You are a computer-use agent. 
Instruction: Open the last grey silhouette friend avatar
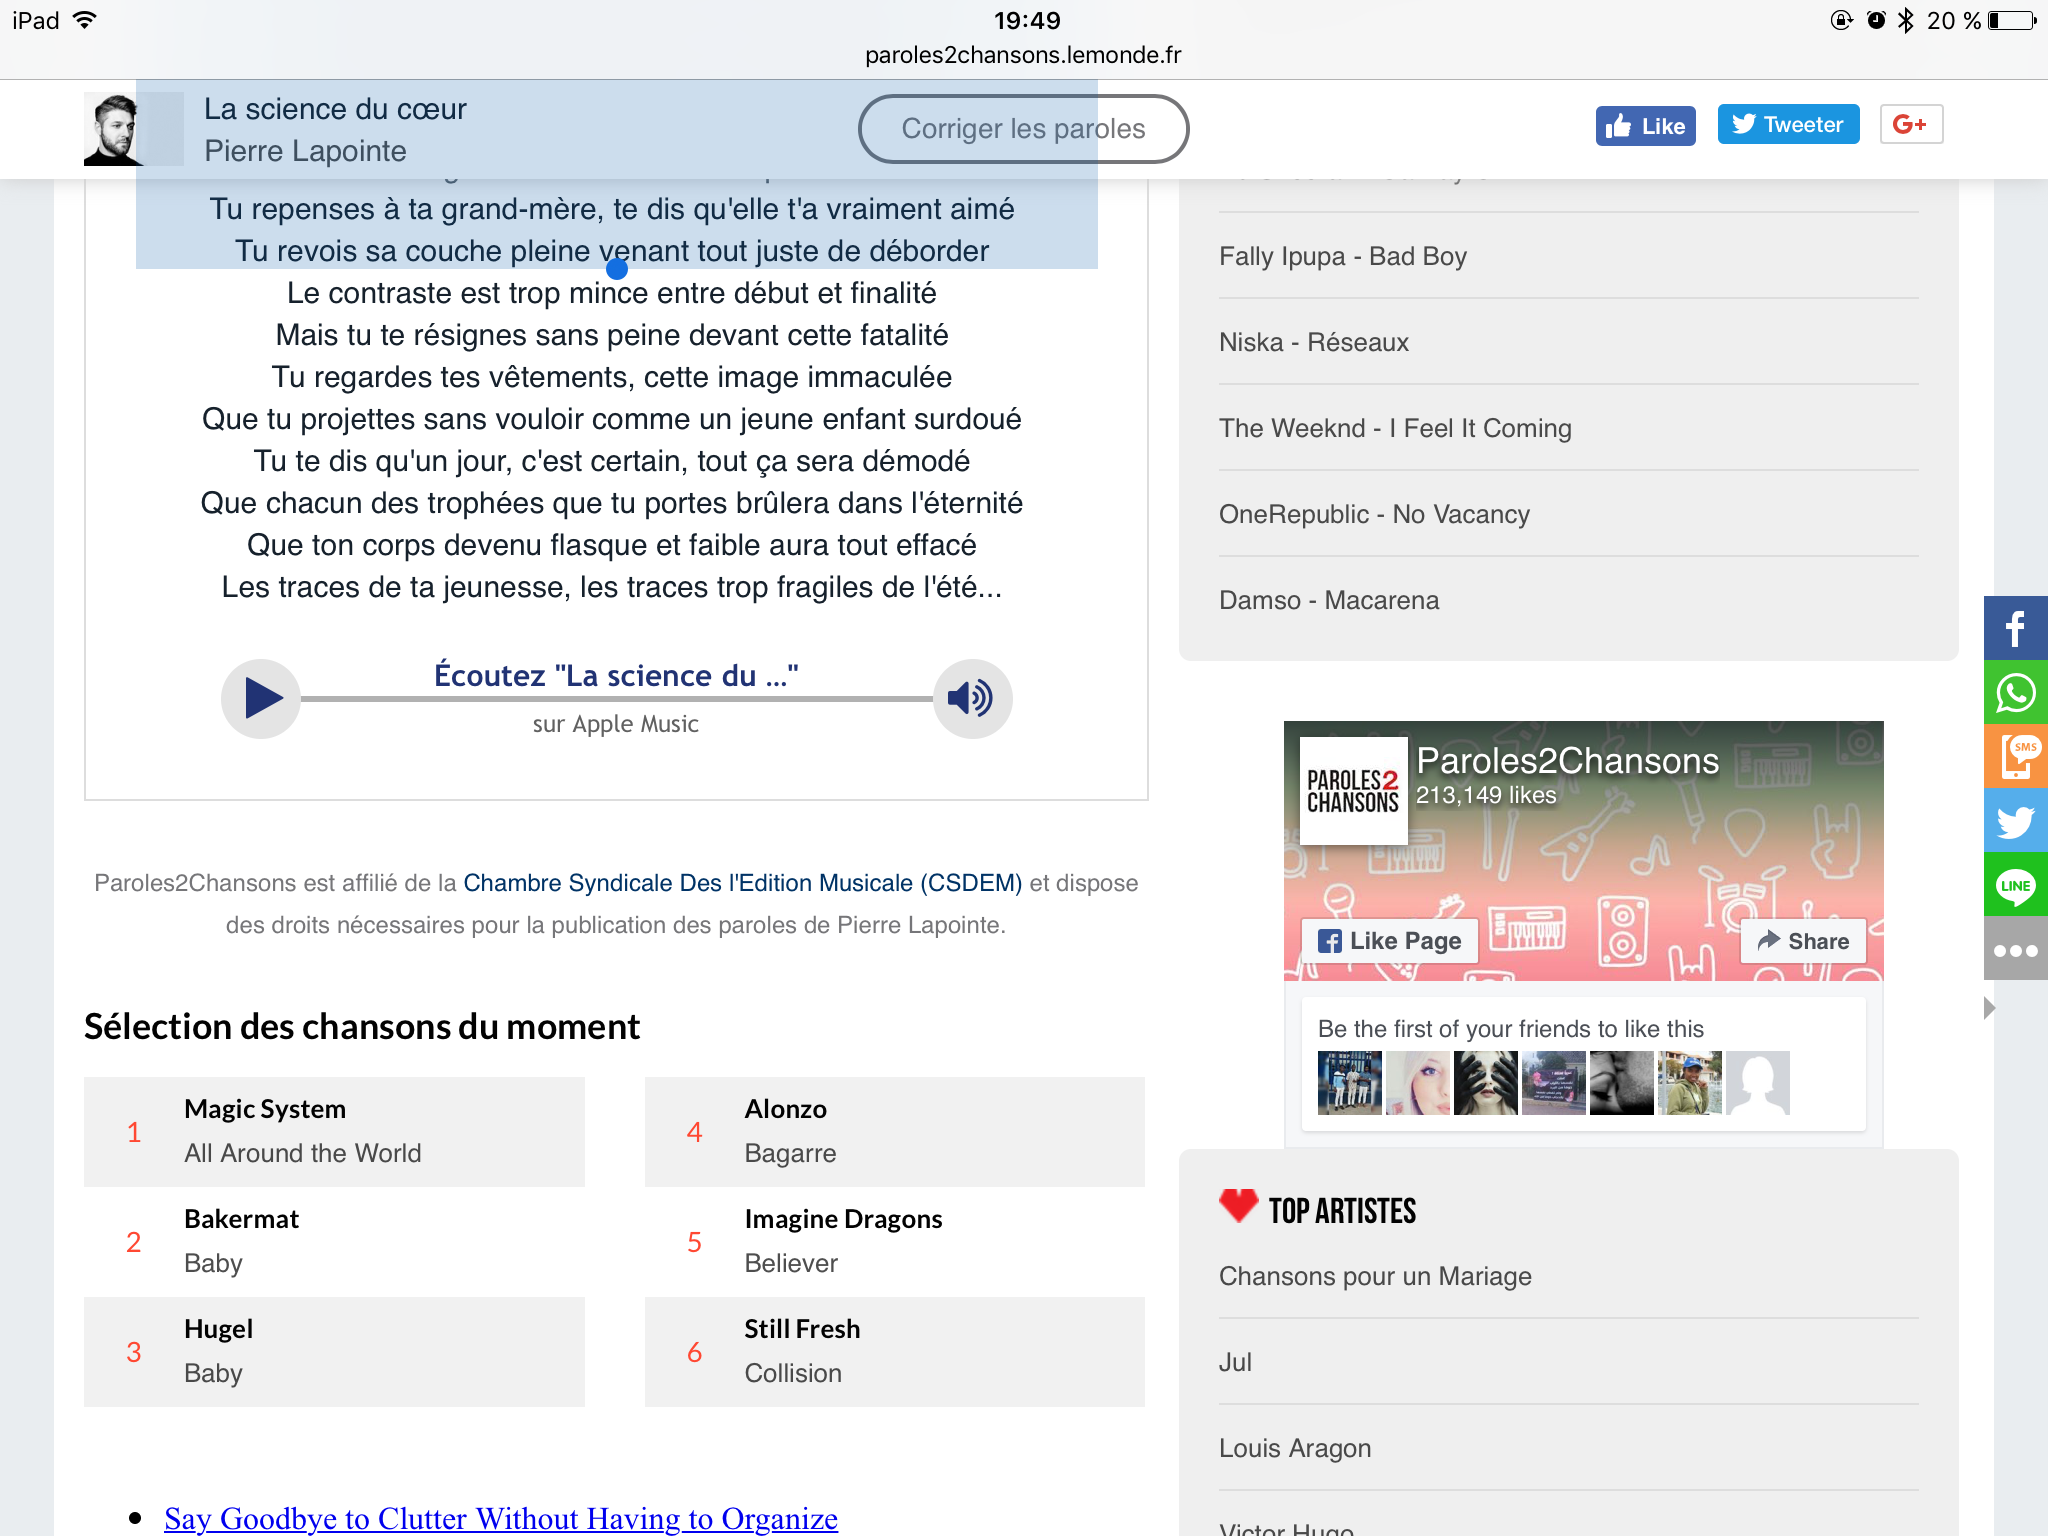[1757, 1083]
